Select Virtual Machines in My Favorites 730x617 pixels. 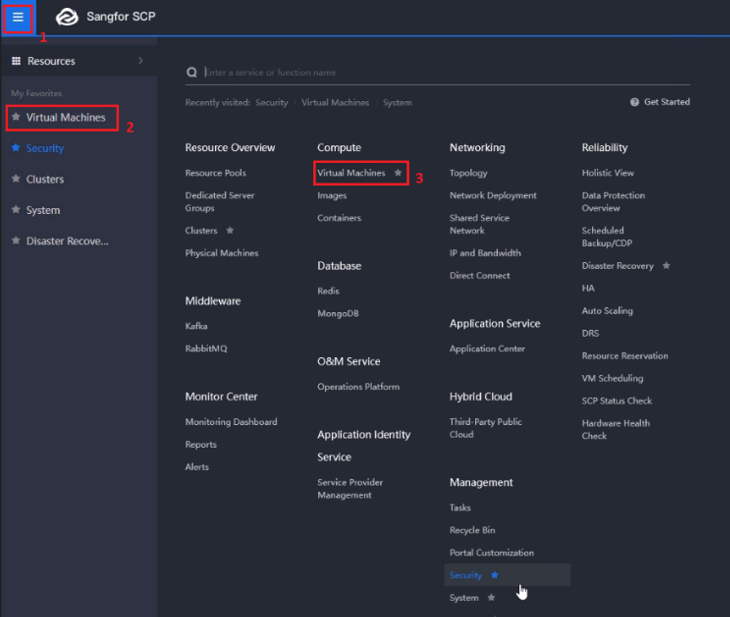click(x=65, y=118)
